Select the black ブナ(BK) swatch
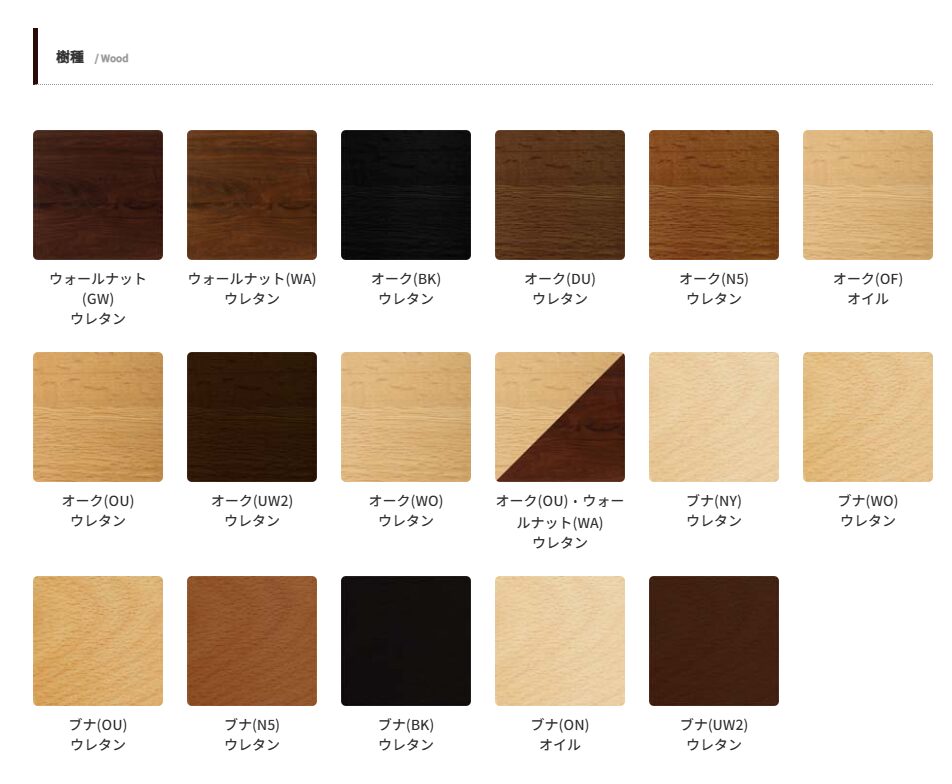Viewport: 952px width, 784px height. 406,641
